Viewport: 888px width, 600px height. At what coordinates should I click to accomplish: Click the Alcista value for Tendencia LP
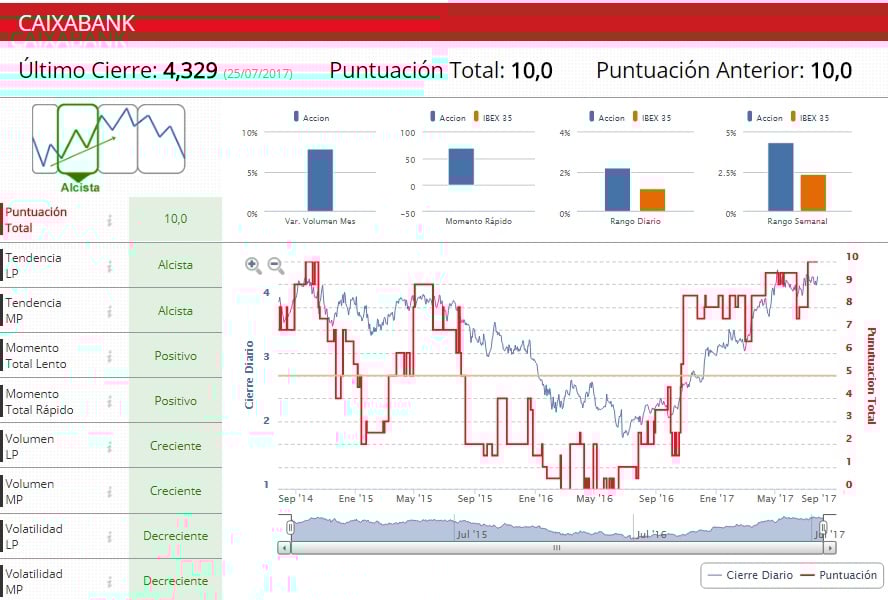pos(176,265)
